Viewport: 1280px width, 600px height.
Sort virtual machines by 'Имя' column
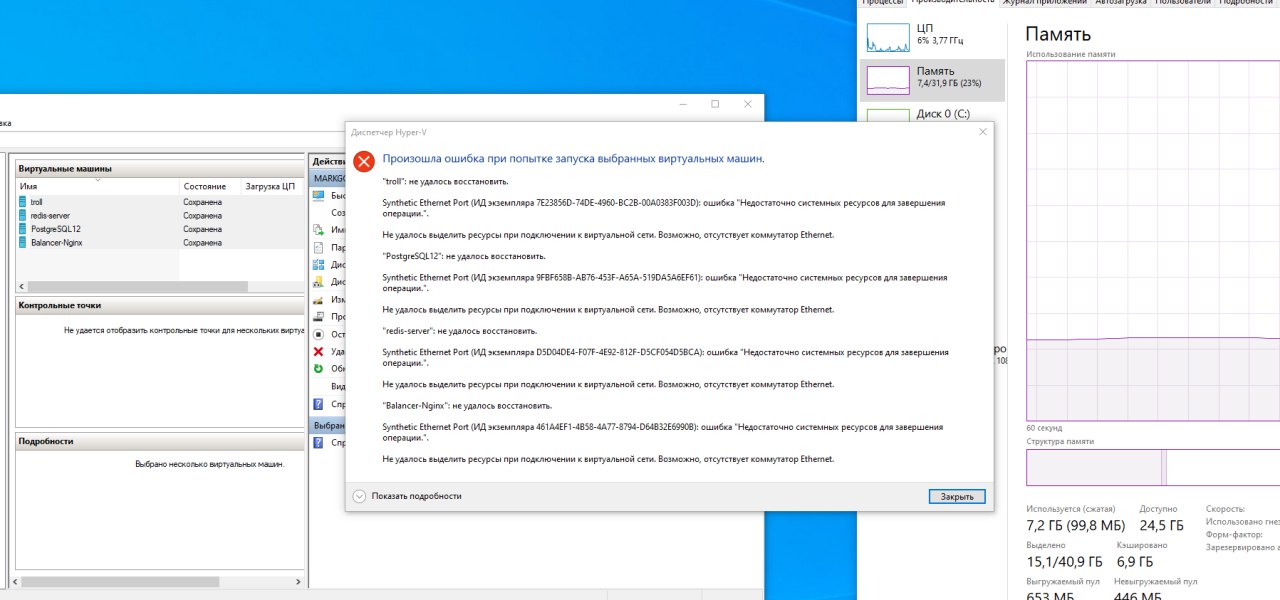tap(98, 186)
